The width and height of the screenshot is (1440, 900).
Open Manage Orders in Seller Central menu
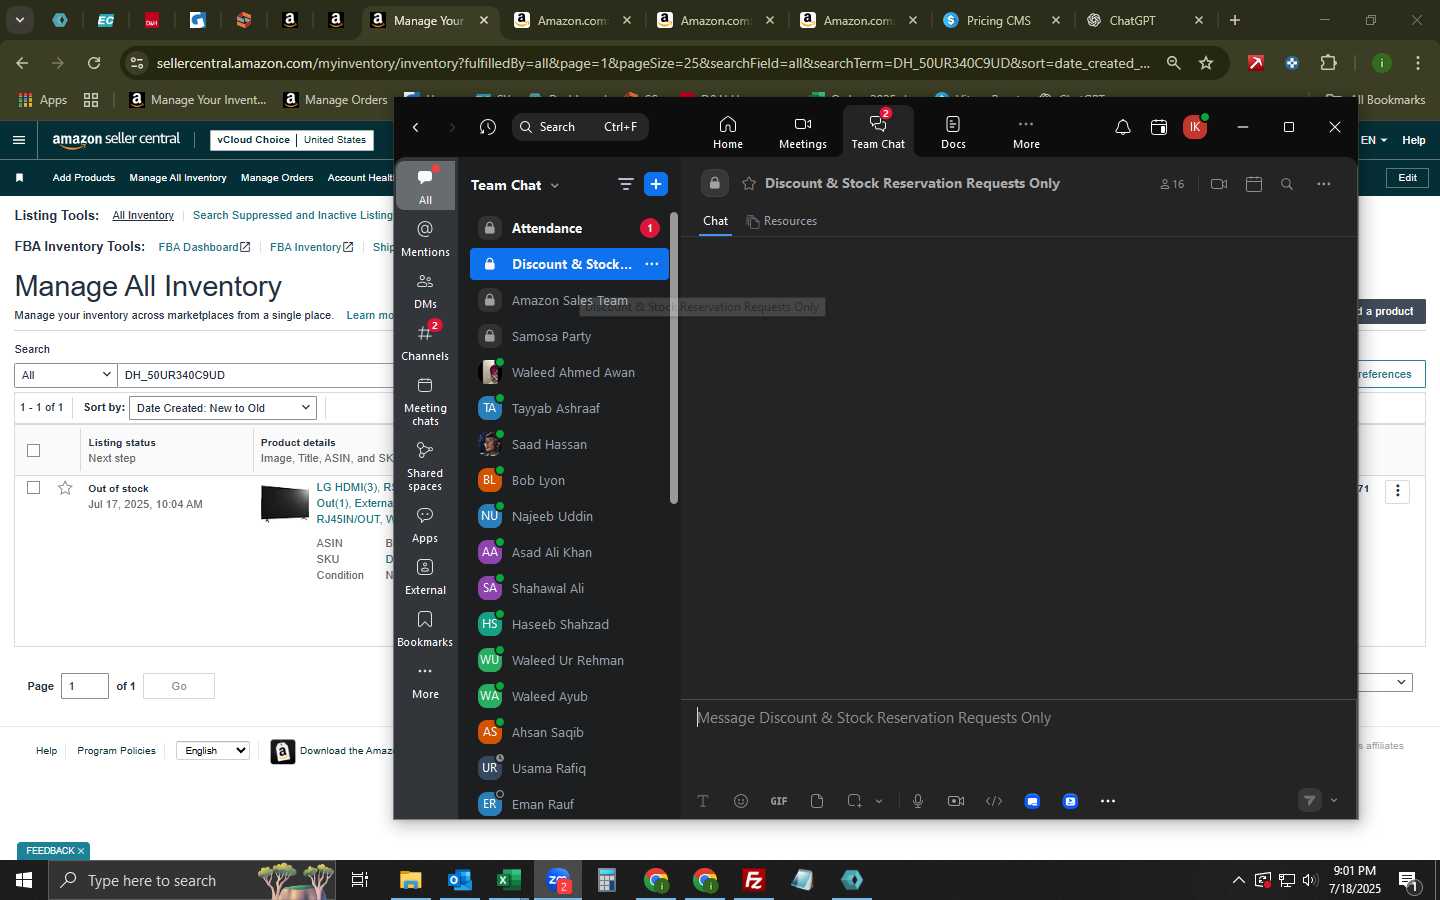tap(277, 178)
